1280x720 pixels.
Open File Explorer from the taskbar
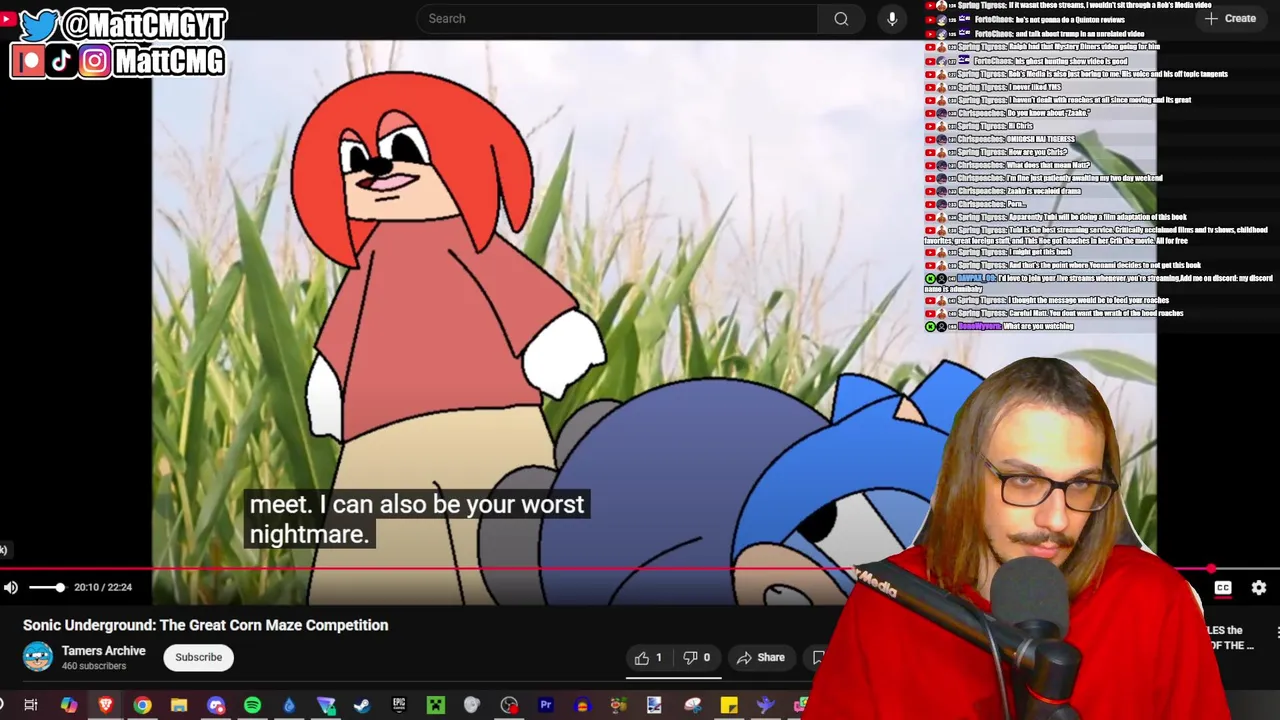coord(179,705)
